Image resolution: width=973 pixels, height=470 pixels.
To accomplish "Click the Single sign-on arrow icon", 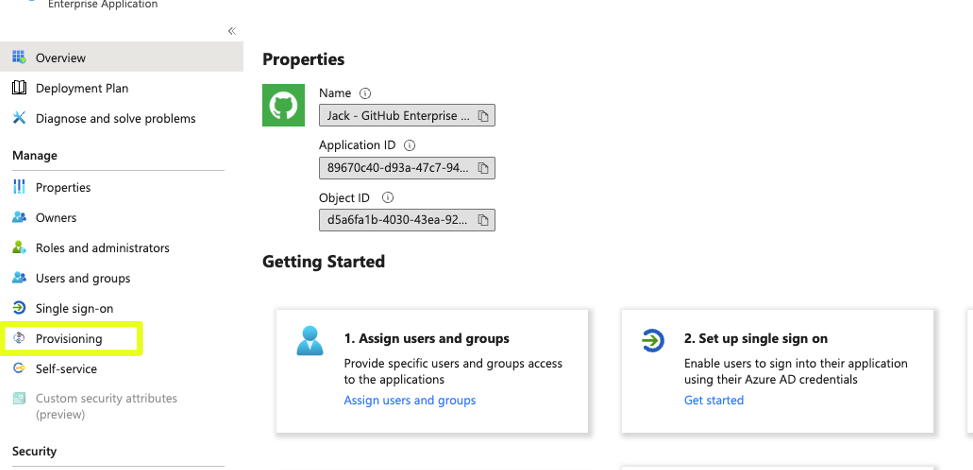I will (19, 307).
